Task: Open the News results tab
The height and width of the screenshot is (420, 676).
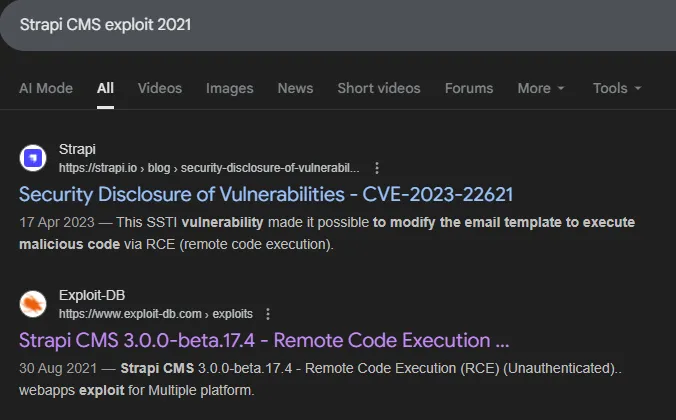Action: (x=295, y=88)
